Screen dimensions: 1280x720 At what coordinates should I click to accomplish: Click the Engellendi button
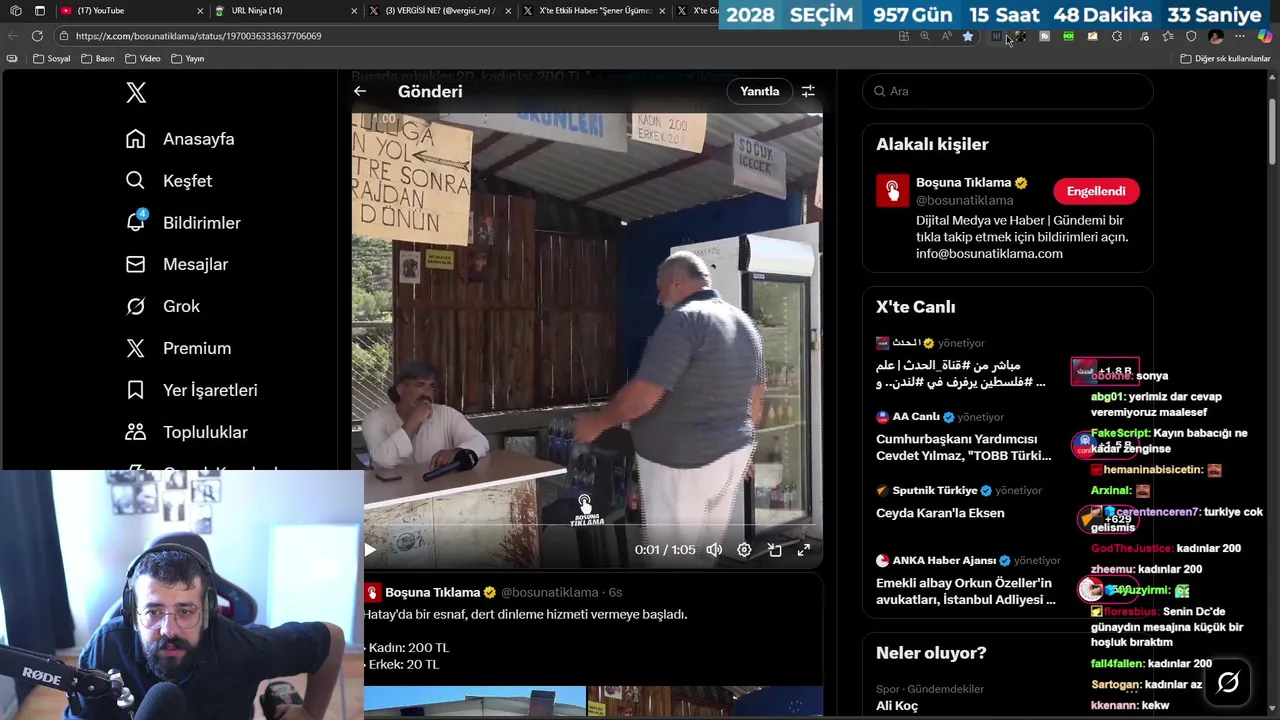[x=1096, y=191]
